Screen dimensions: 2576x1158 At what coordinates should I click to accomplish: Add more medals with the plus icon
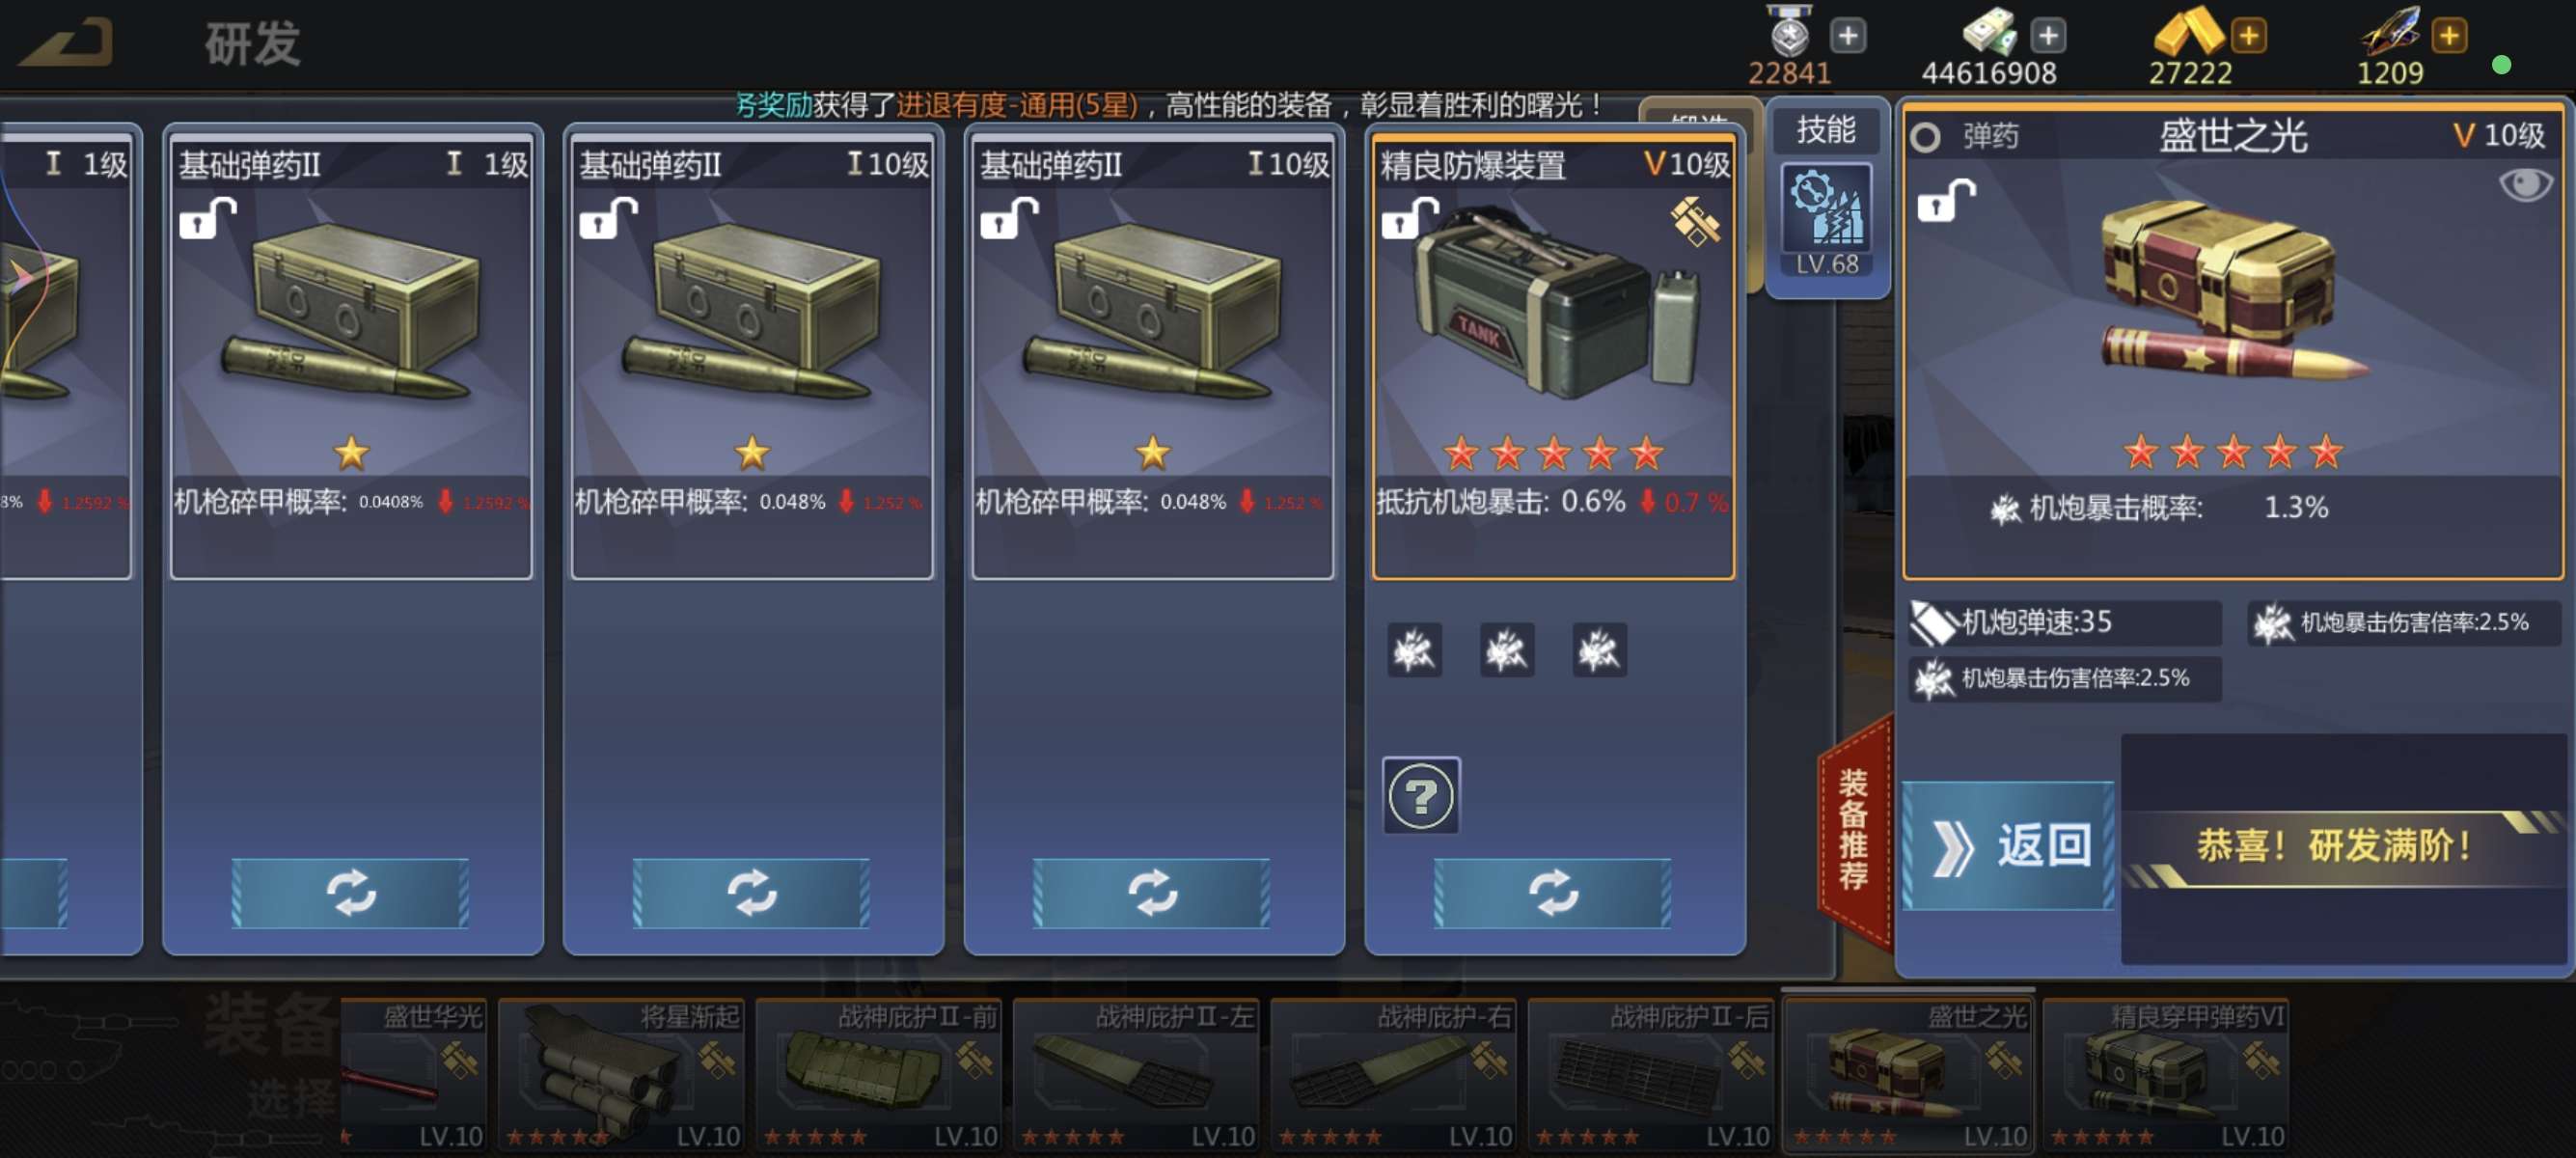coord(1847,37)
